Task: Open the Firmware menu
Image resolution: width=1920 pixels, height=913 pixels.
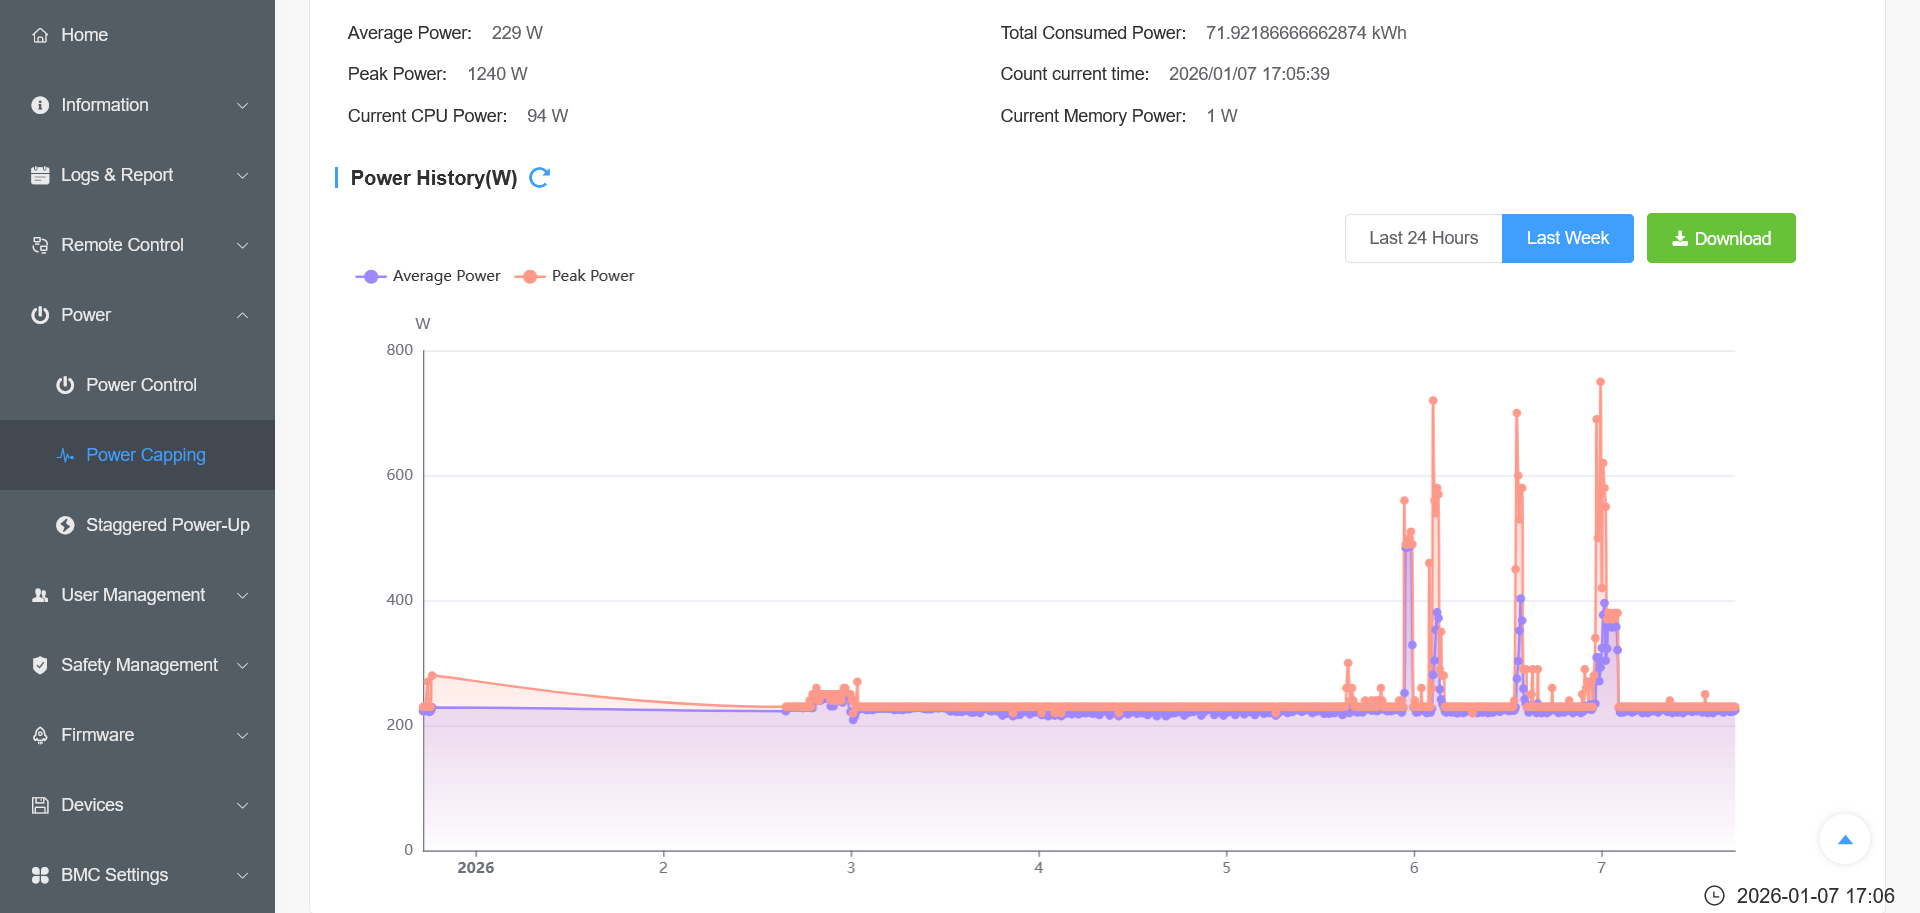Action: (x=97, y=735)
